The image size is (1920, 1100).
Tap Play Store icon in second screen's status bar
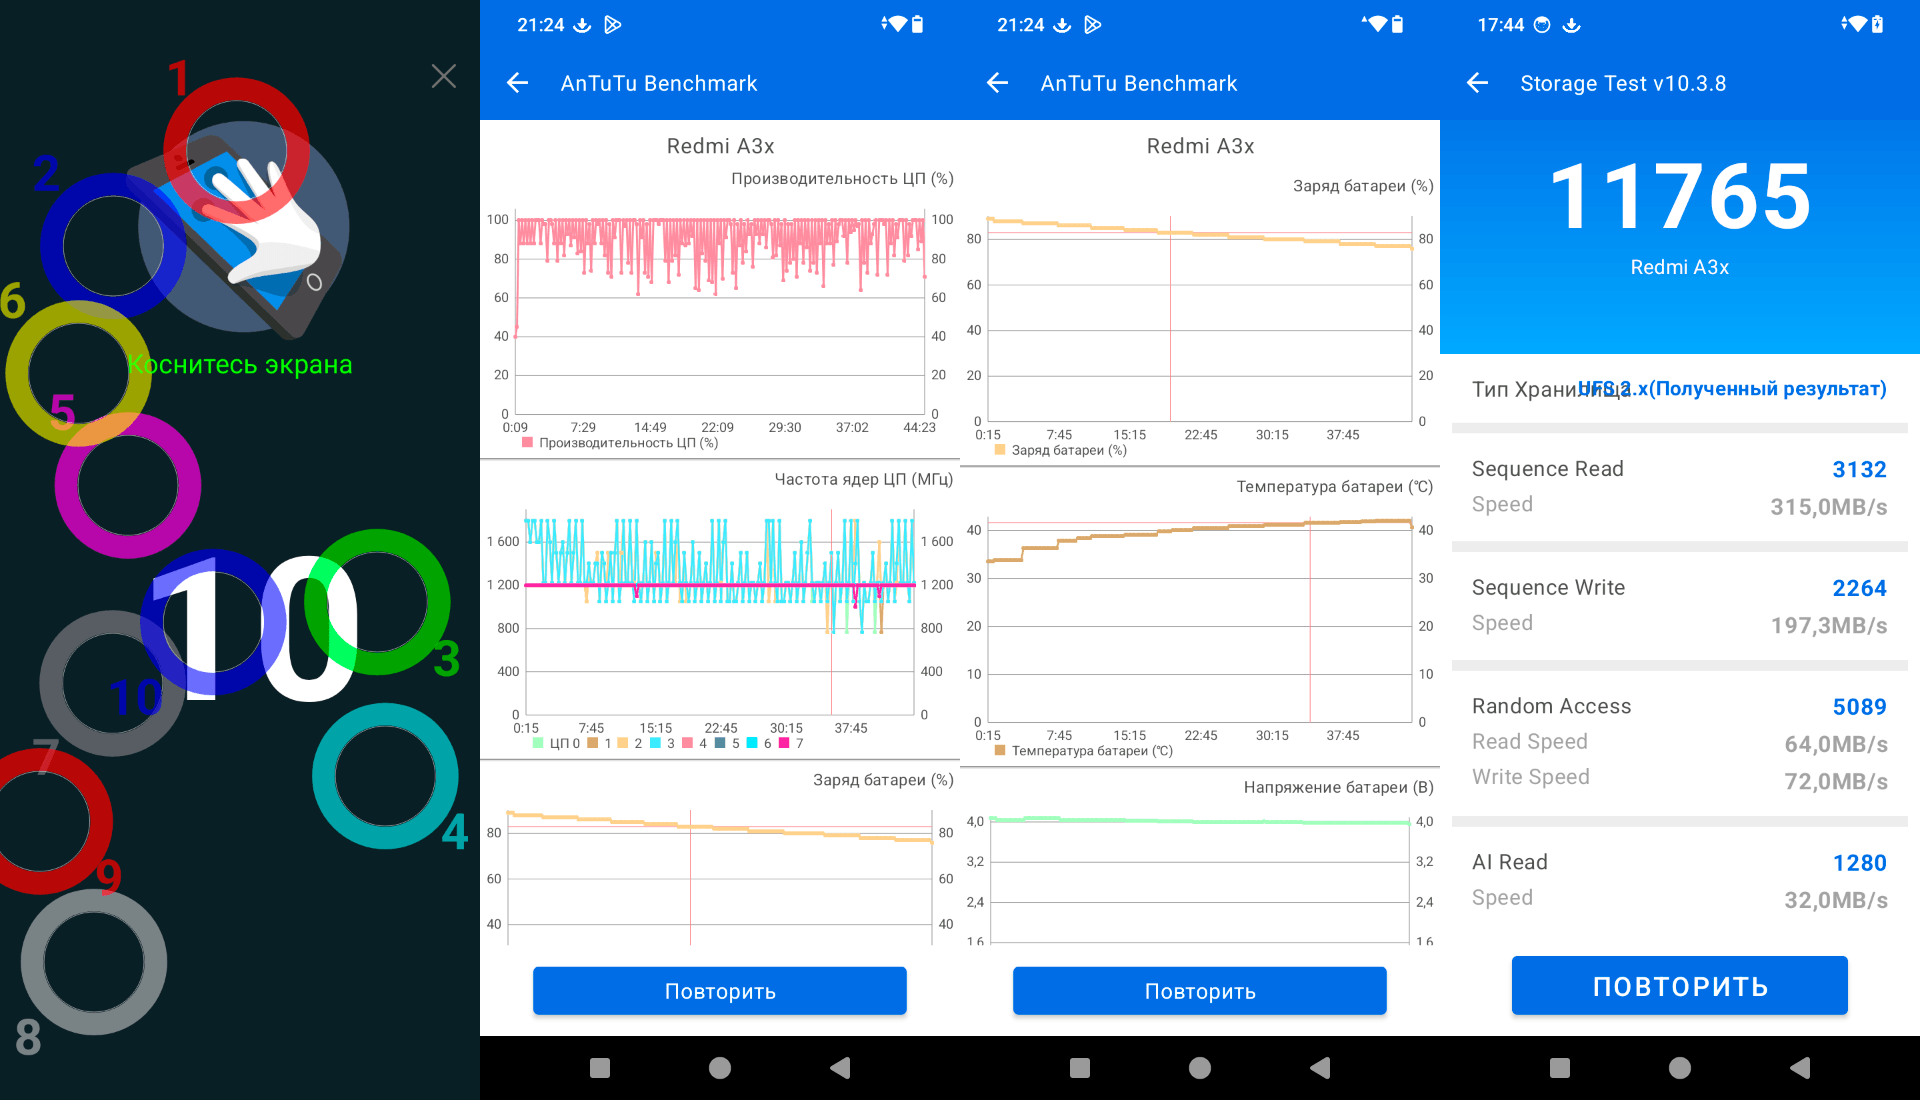[x=1093, y=25]
